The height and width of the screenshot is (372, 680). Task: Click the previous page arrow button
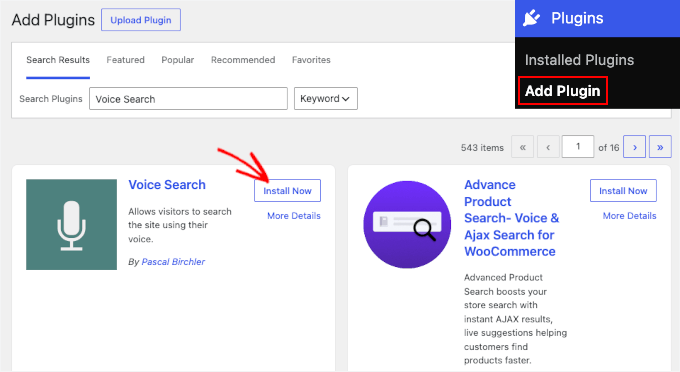(548, 147)
